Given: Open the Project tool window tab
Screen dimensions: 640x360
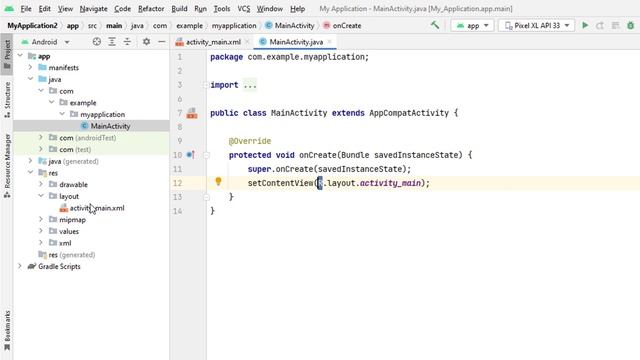Looking at the screenshot, I should pyautogui.click(x=7, y=55).
